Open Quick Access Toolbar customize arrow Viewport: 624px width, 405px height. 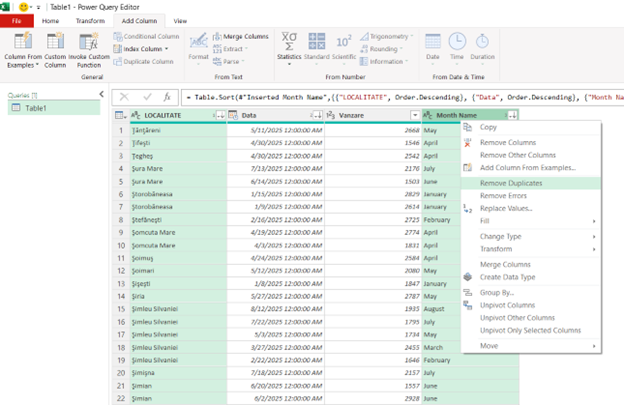[x=38, y=7]
